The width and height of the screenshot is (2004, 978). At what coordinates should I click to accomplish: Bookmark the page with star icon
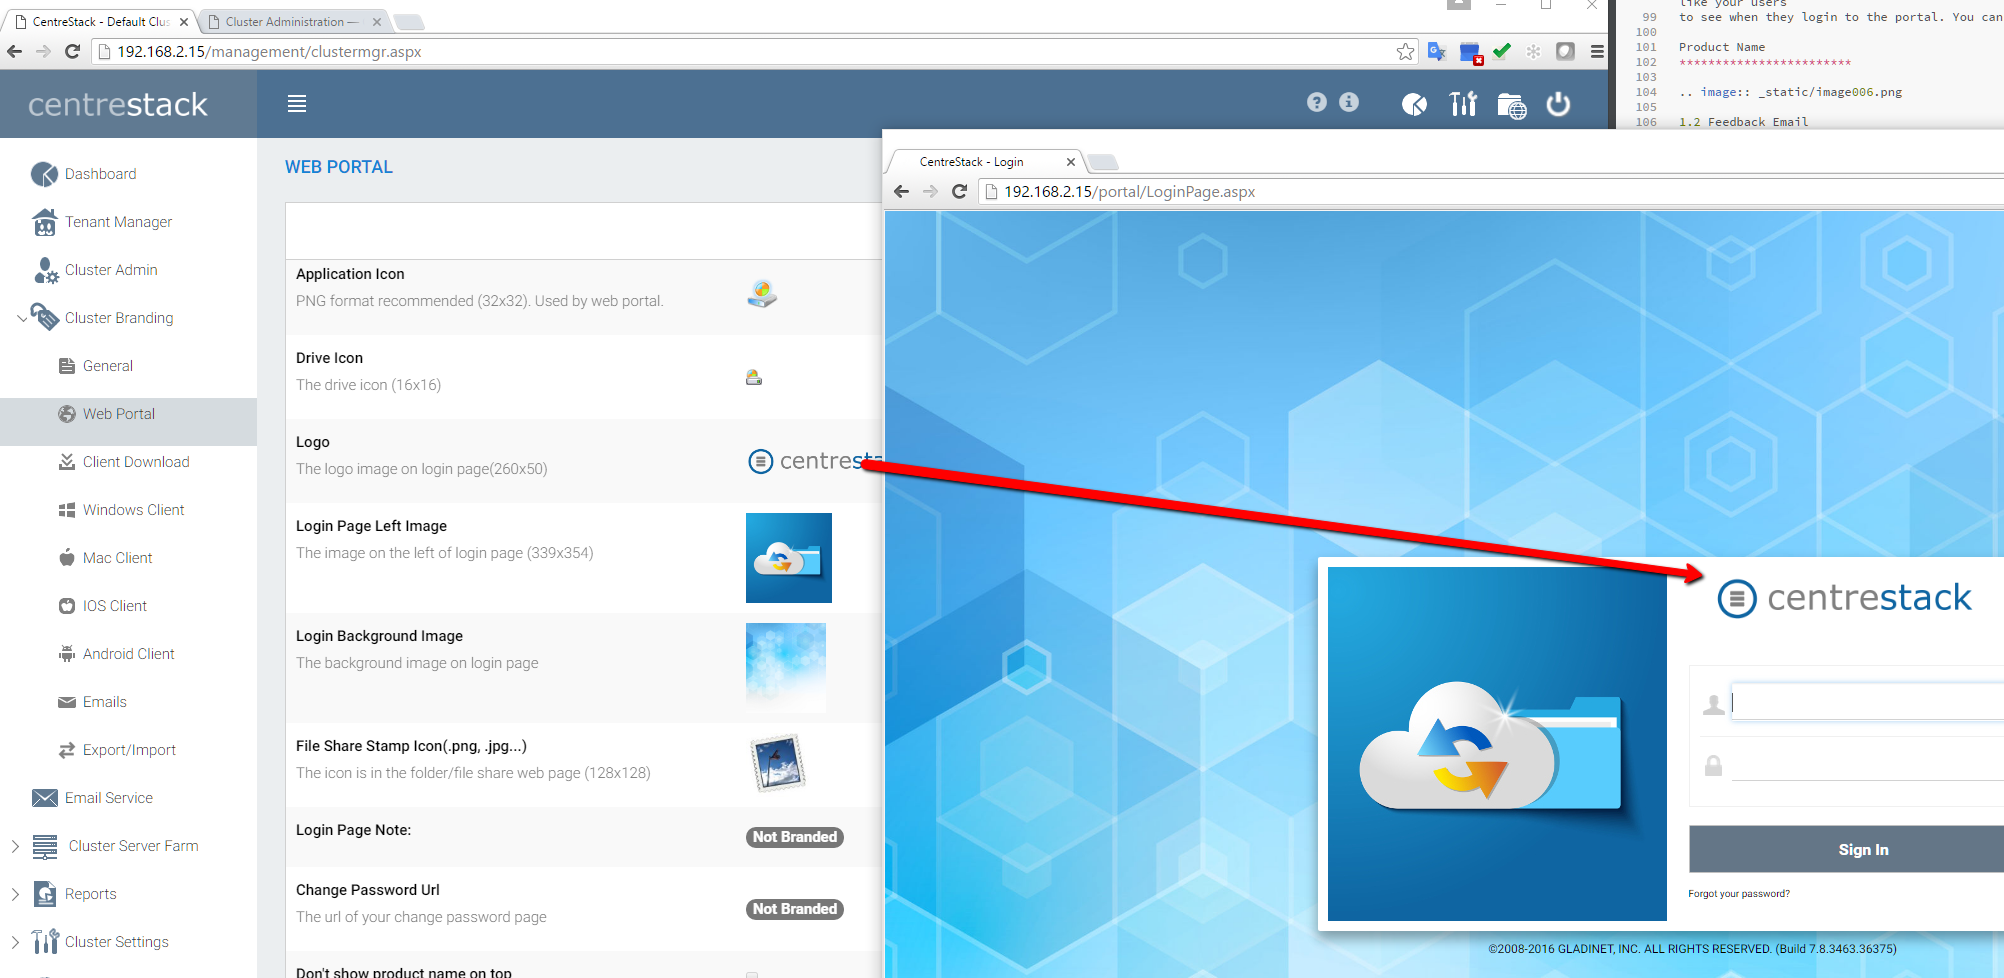pos(1406,52)
